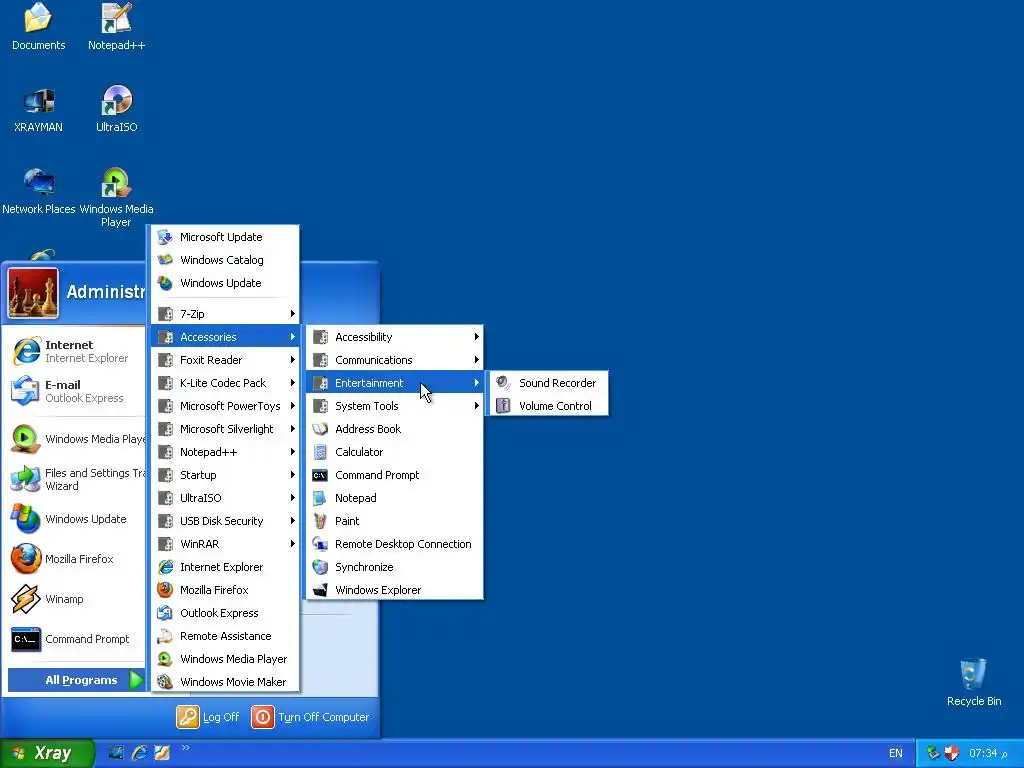Click the Address Book icon
Viewport: 1024px width, 768px height.
coord(320,429)
